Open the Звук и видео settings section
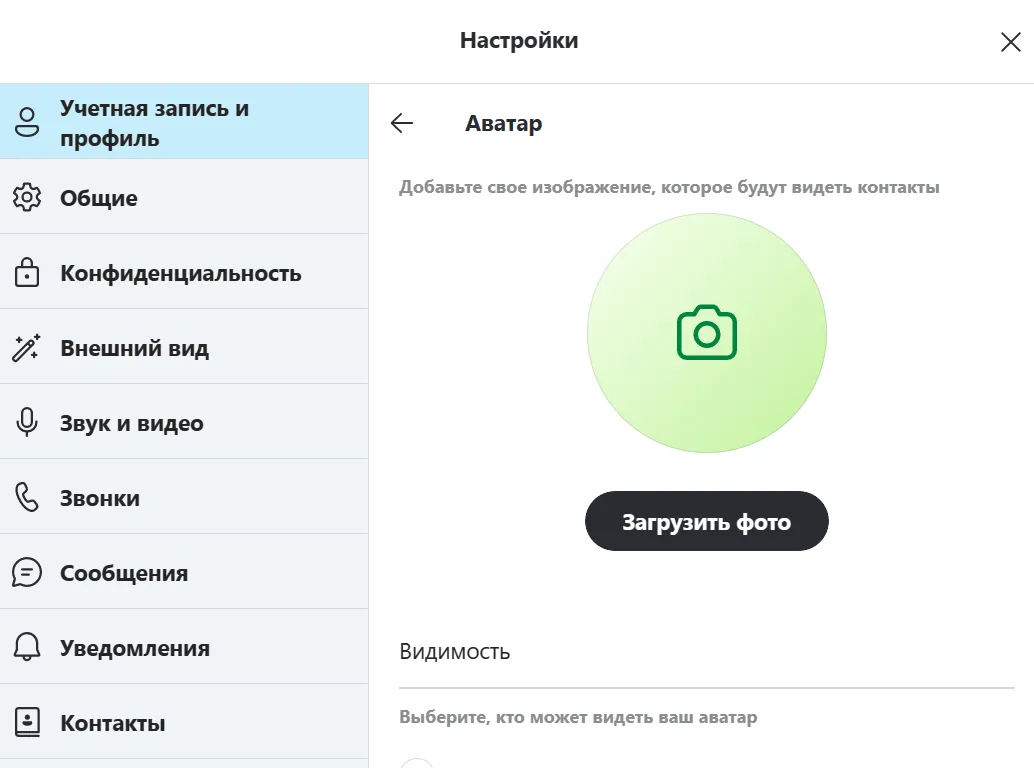 point(184,422)
